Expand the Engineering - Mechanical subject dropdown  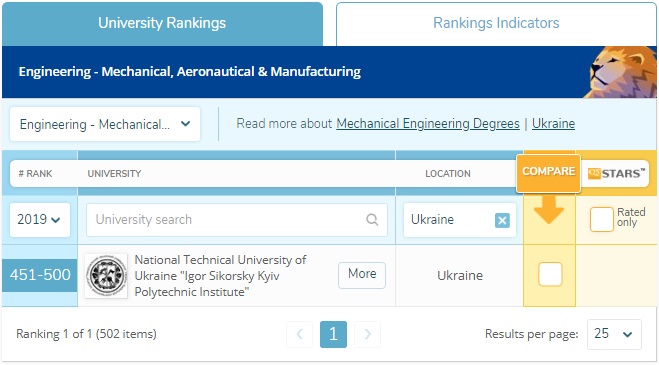105,124
